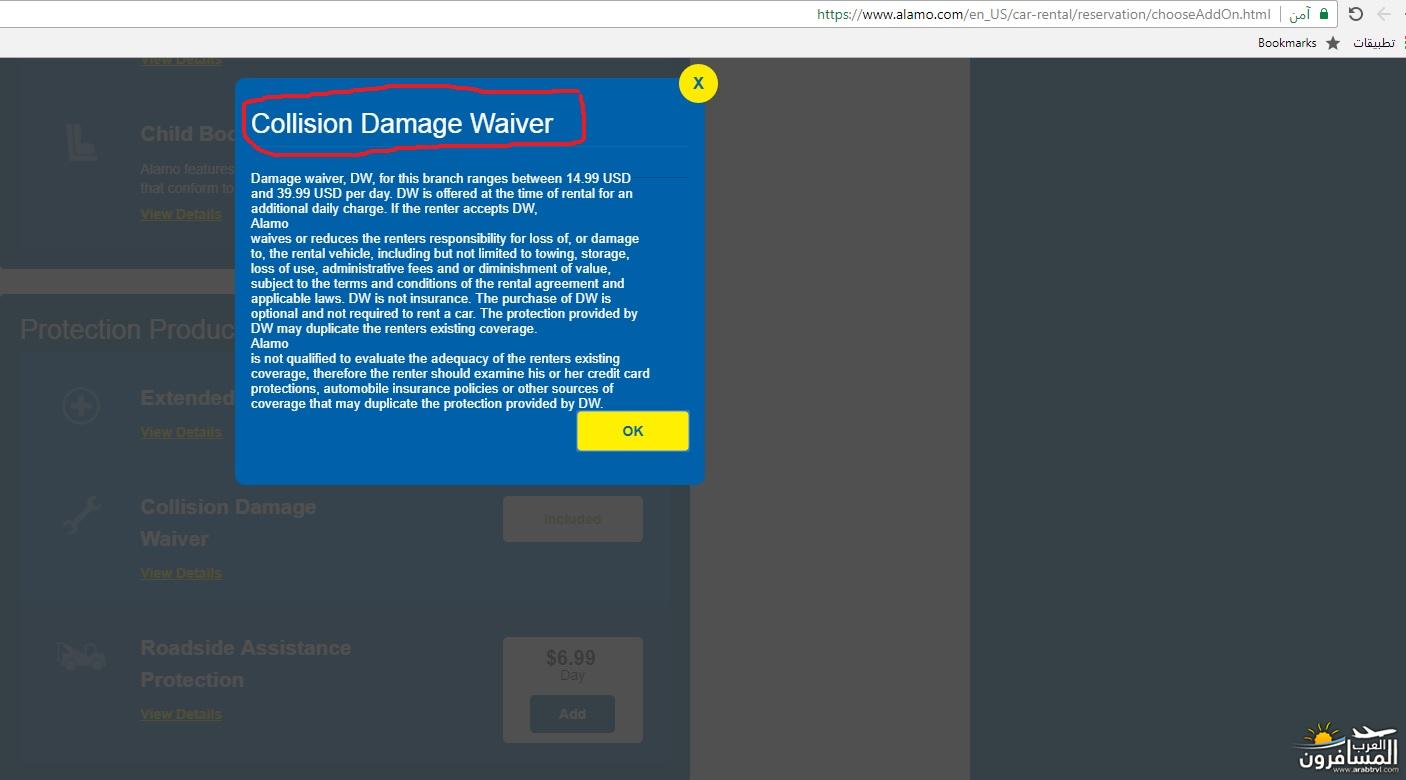This screenshot has height=780, width=1406.
Task: Confirm the waiver popup with OK
Action: [x=633, y=431]
